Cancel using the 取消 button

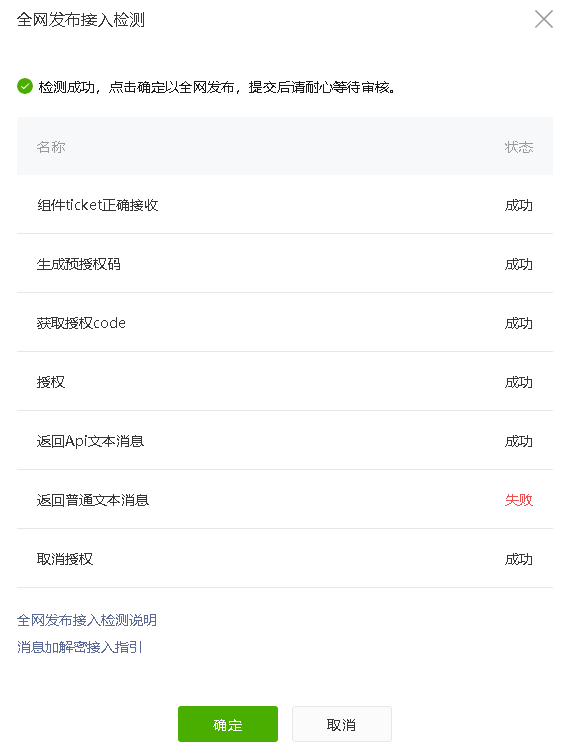341,724
